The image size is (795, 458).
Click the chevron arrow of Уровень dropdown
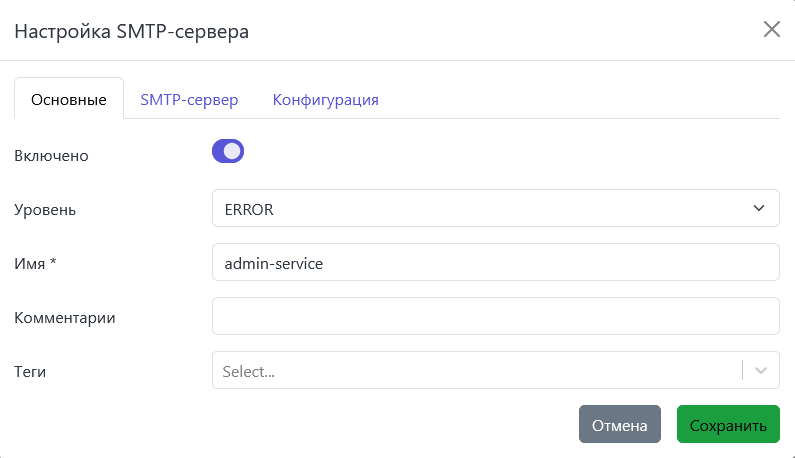758,209
